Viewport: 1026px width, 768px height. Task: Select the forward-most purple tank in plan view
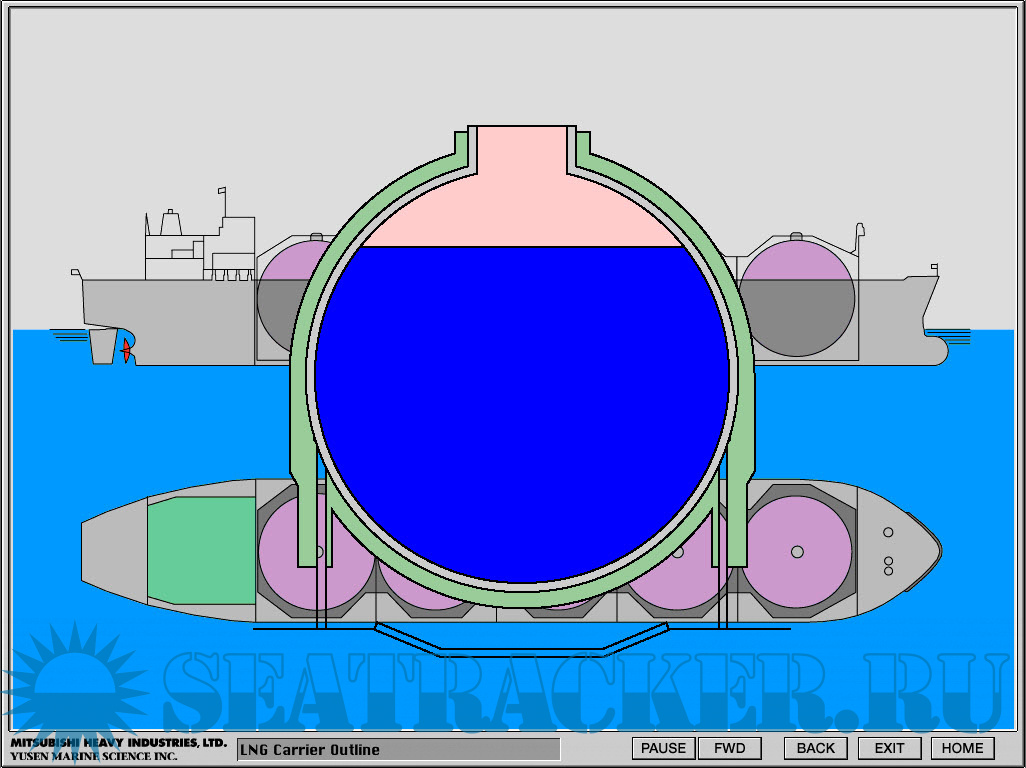click(x=797, y=551)
